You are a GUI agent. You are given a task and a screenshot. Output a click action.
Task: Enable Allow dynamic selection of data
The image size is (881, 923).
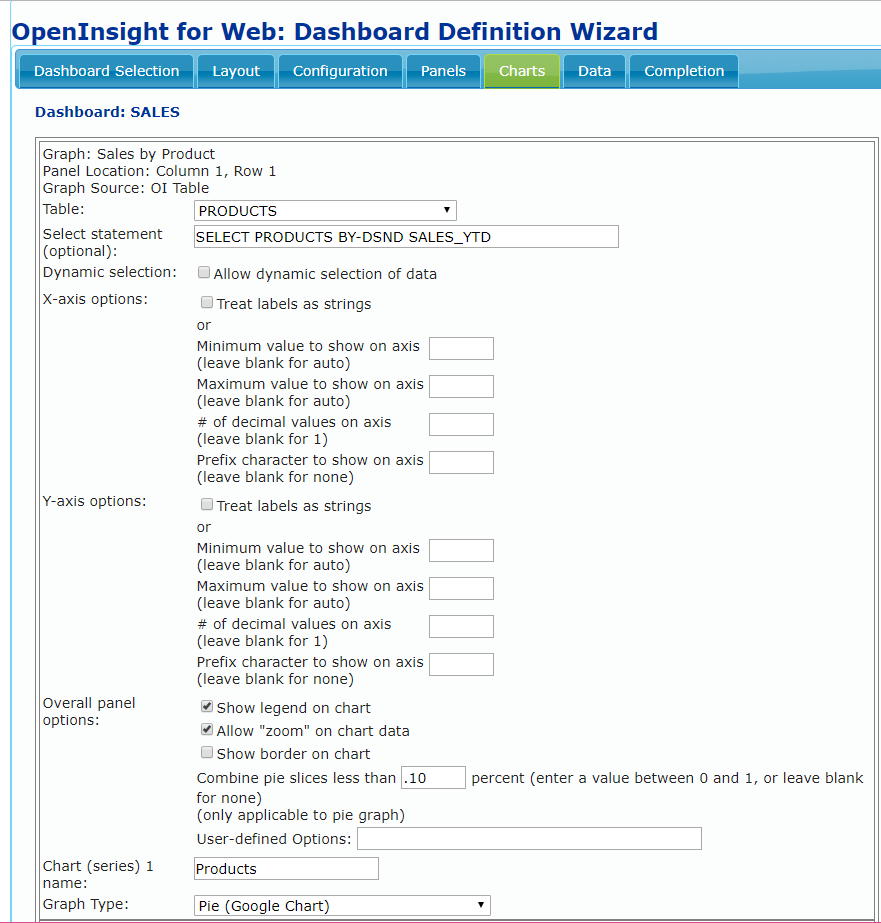click(204, 273)
